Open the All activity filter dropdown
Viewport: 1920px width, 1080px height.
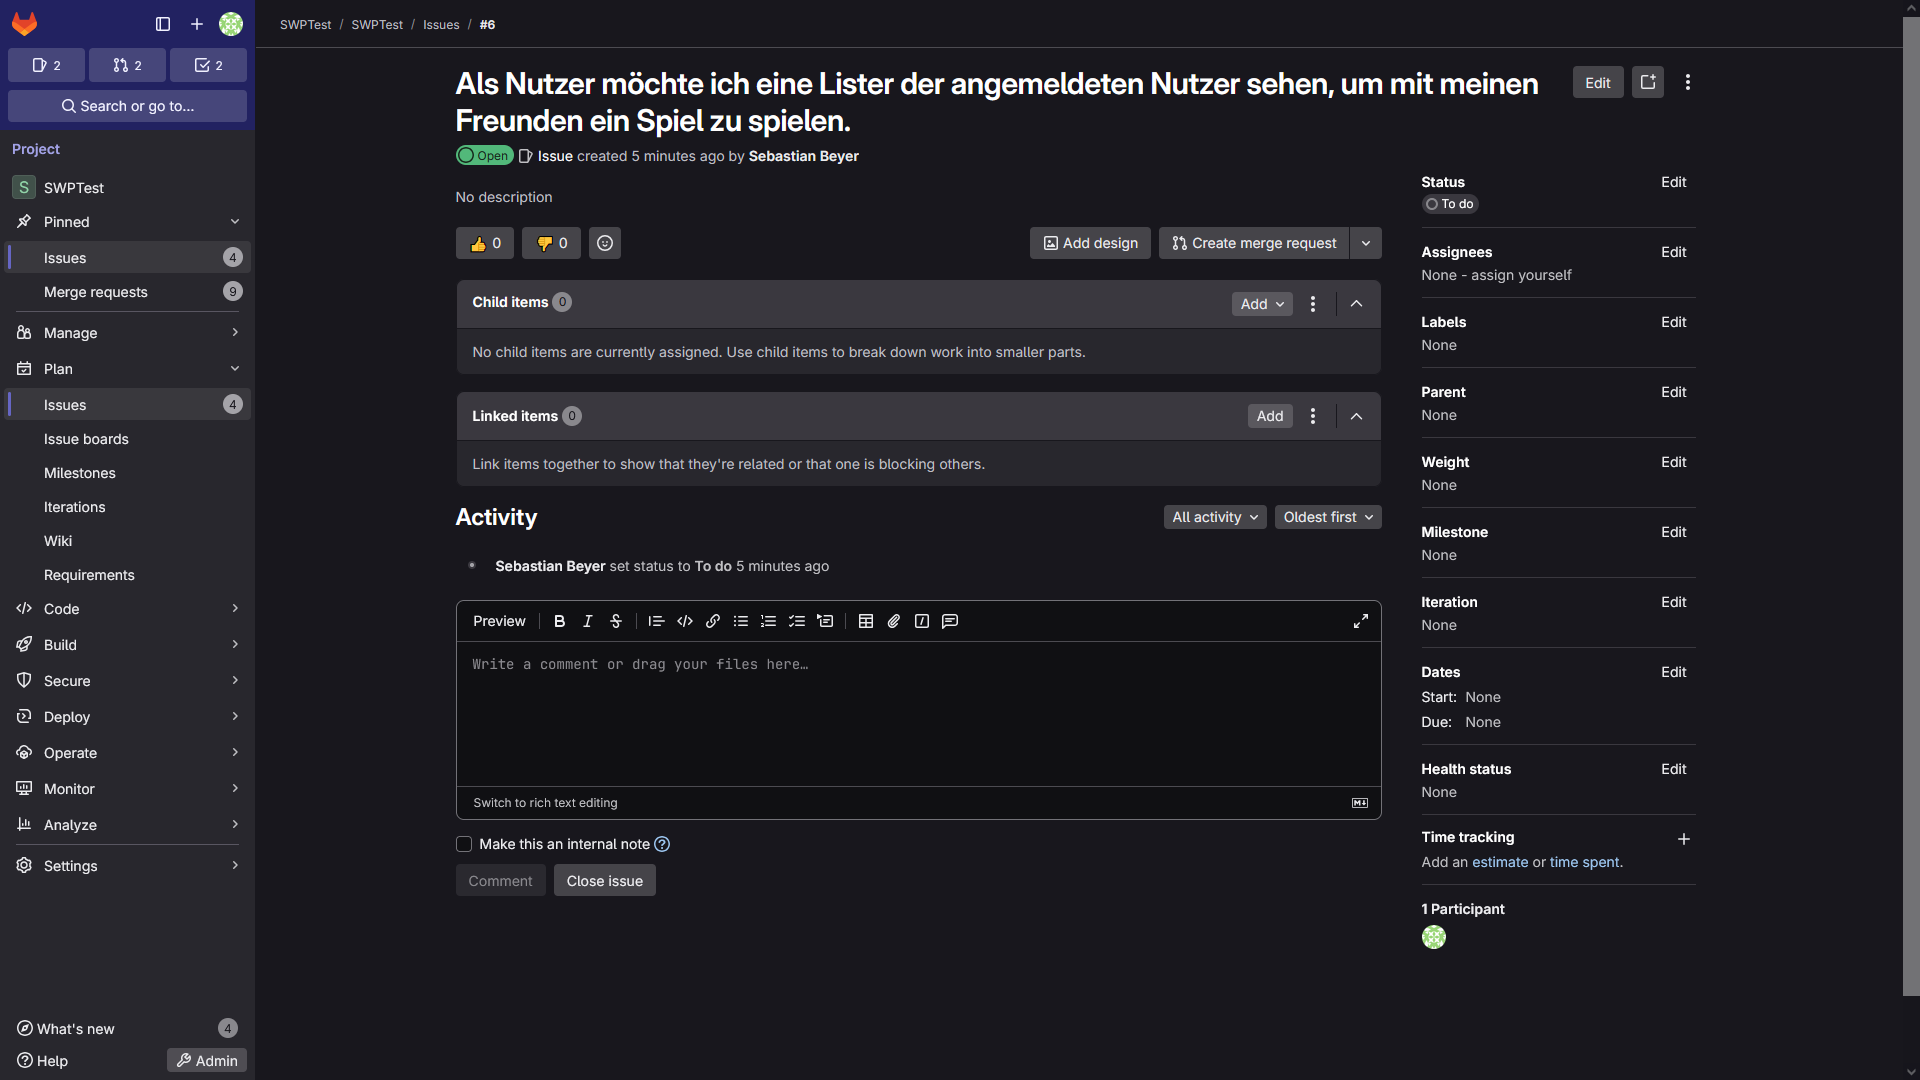pyautogui.click(x=1215, y=517)
